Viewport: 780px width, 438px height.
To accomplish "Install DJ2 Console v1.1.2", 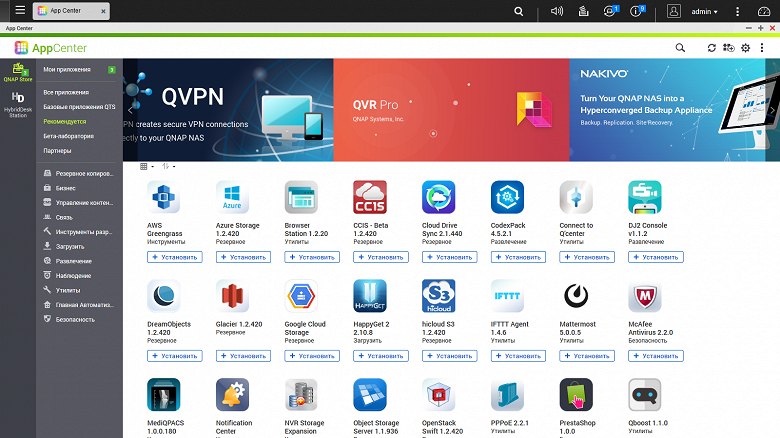I will [656, 257].
